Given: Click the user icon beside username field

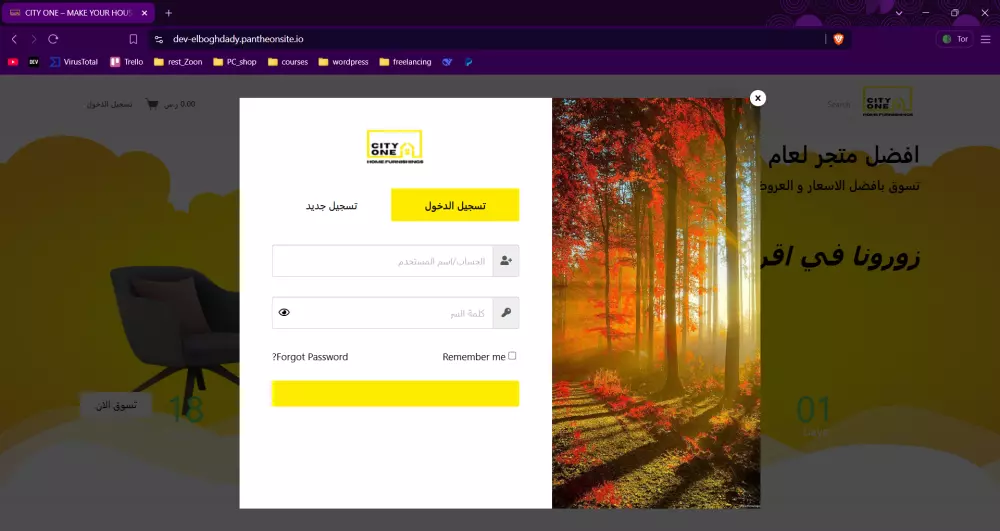Looking at the screenshot, I should (x=506, y=261).
